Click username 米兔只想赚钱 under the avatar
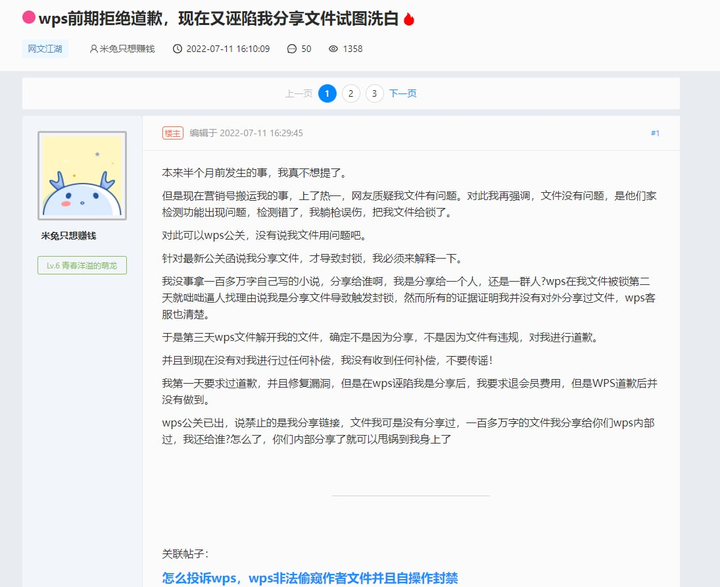The image size is (720, 587). pyautogui.click(x=68, y=236)
